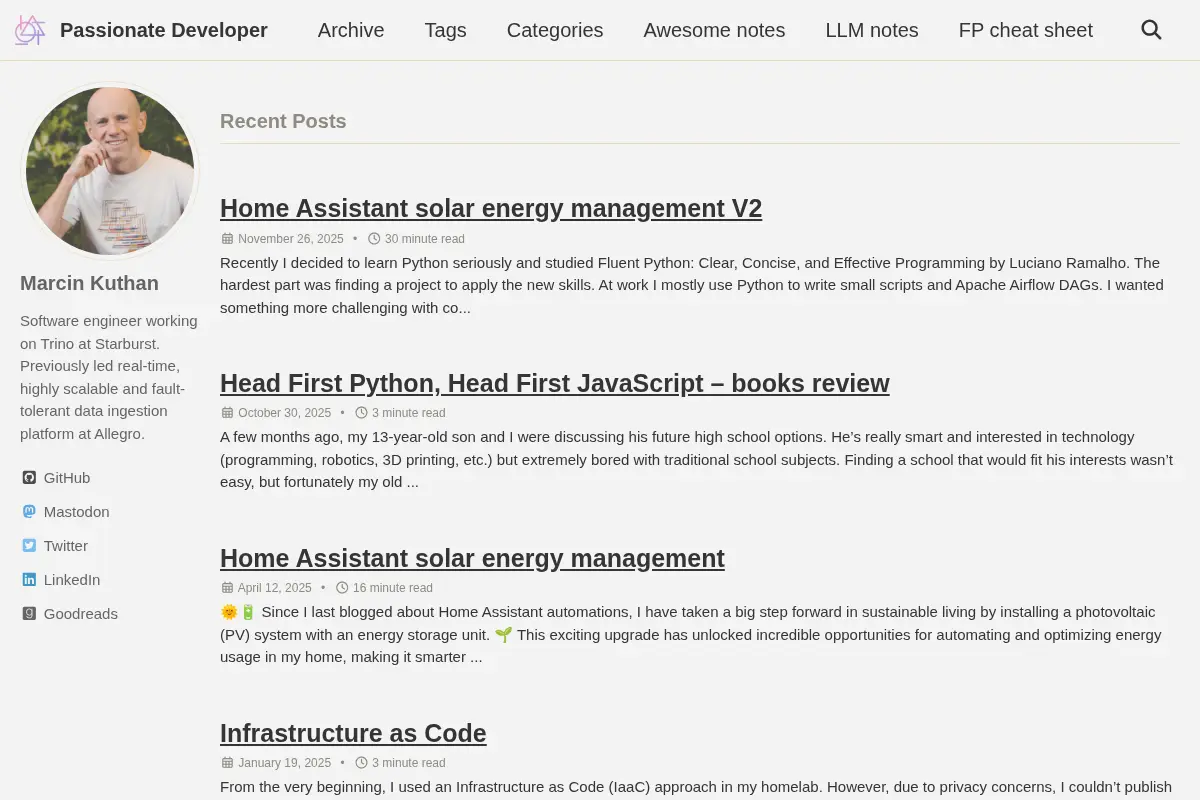Viewport: 1200px width, 800px height.
Task: Click the January 19, 2025 date
Action: click(x=284, y=763)
